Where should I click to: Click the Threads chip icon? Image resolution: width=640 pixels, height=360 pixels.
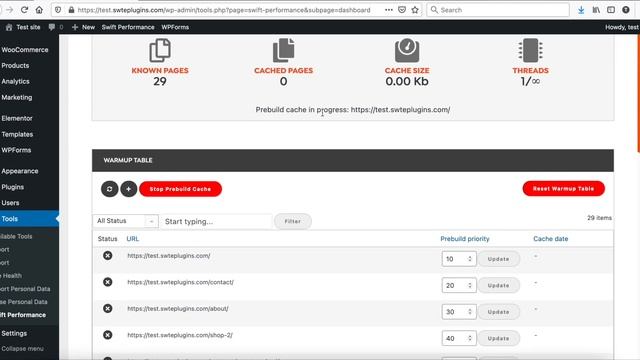point(530,50)
